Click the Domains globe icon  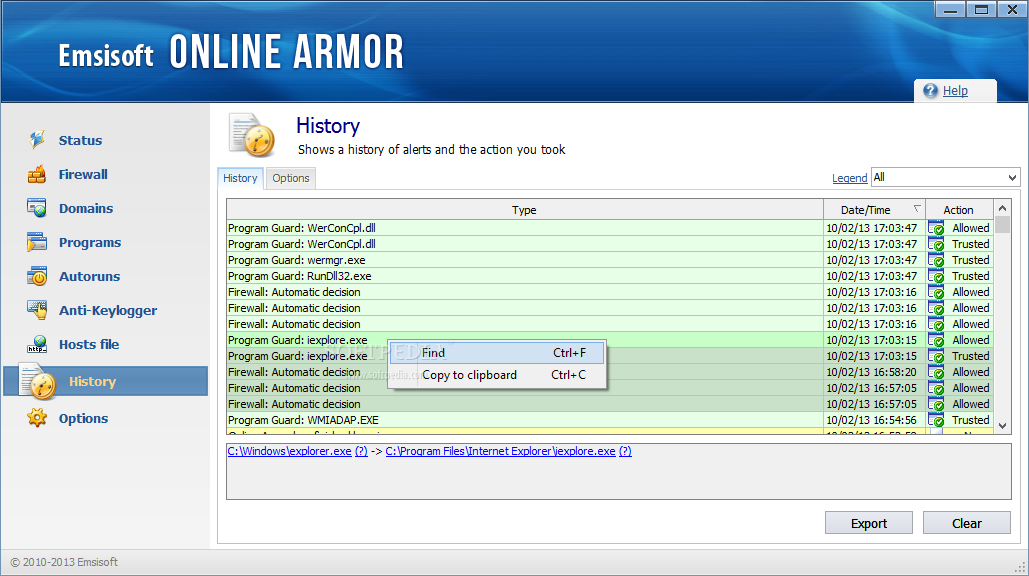pos(37,208)
